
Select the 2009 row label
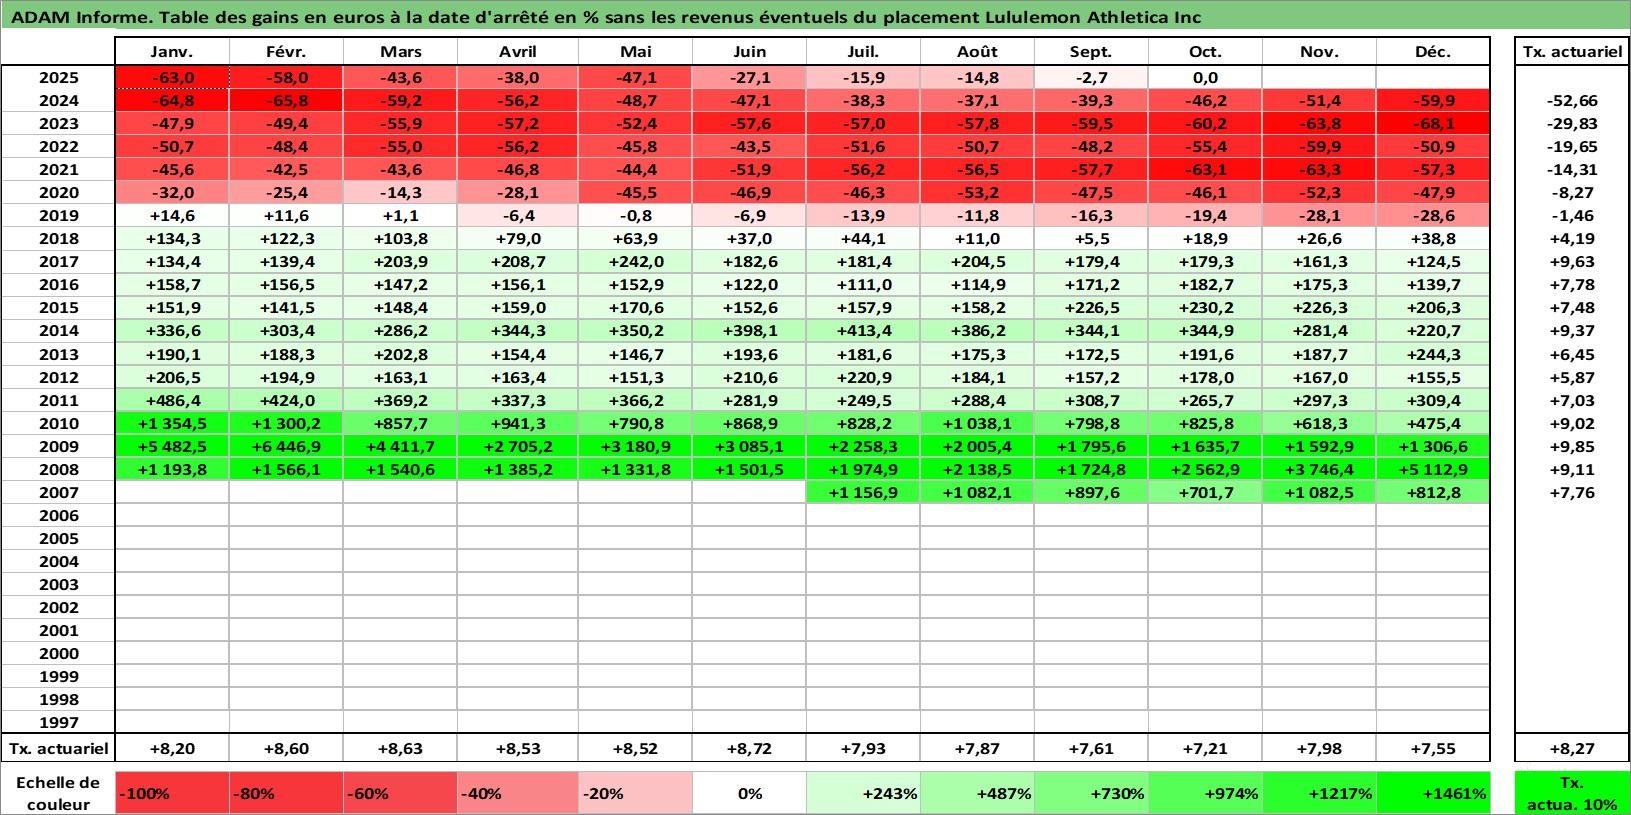58,446
